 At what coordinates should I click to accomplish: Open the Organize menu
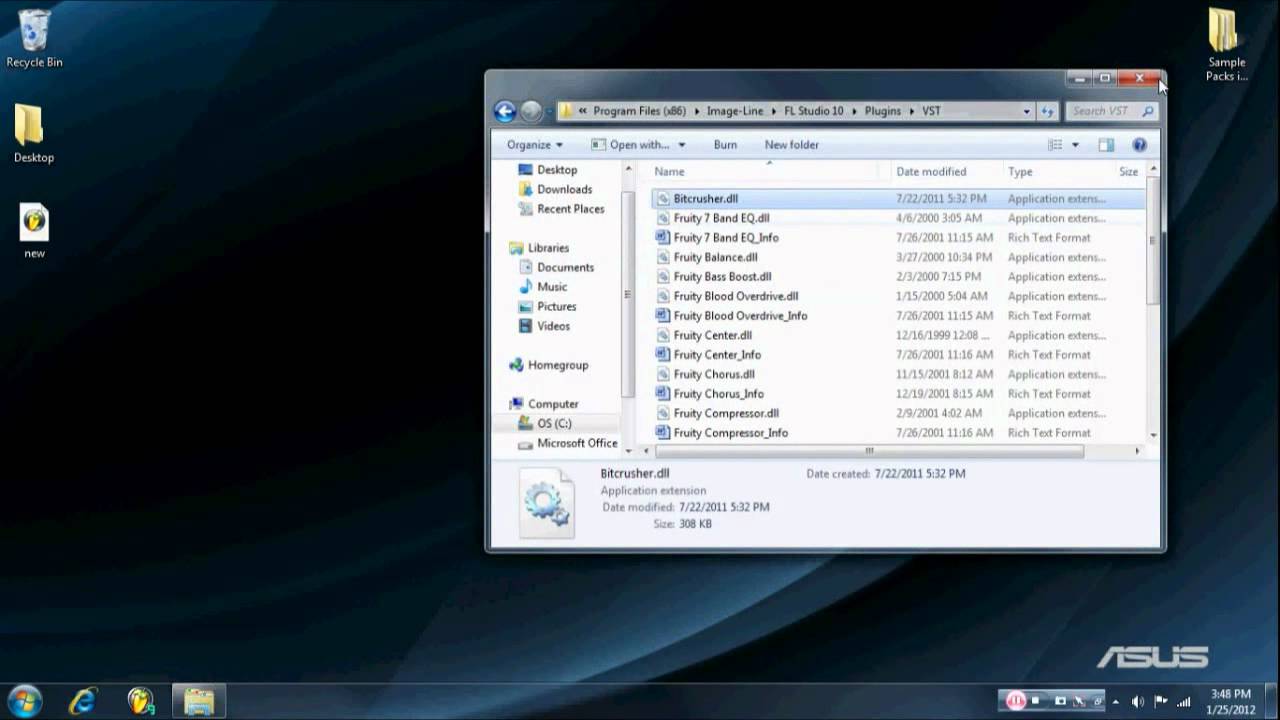pyautogui.click(x=535, y=145)
